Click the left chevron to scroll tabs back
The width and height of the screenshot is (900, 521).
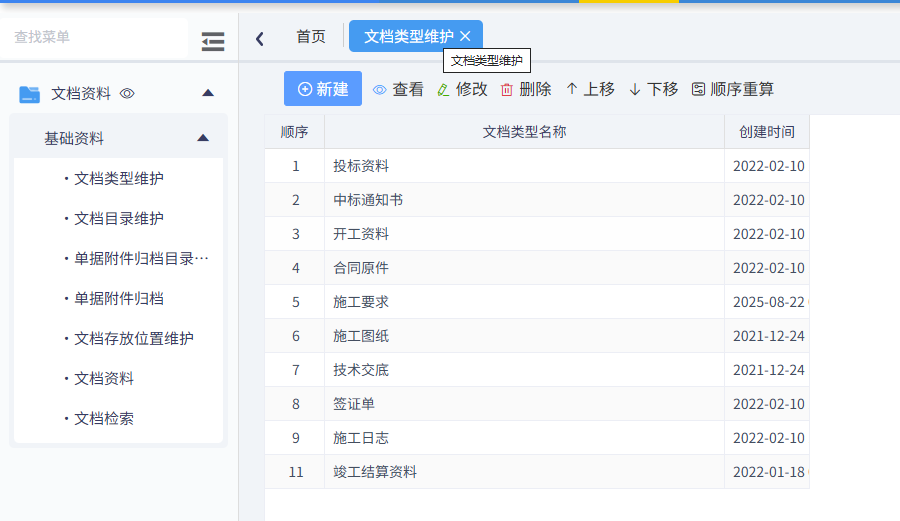tap(260, 39)
